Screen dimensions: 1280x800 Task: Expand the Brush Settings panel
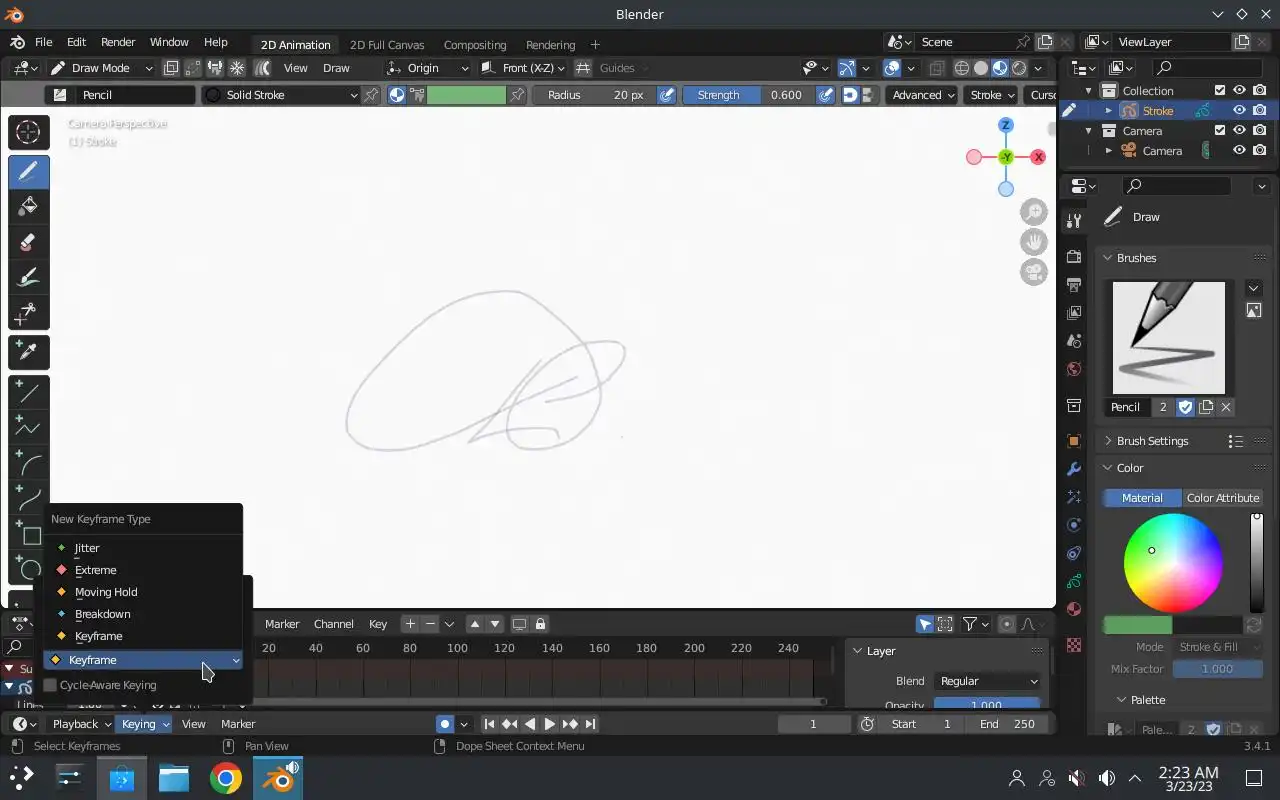[1152, 441]
